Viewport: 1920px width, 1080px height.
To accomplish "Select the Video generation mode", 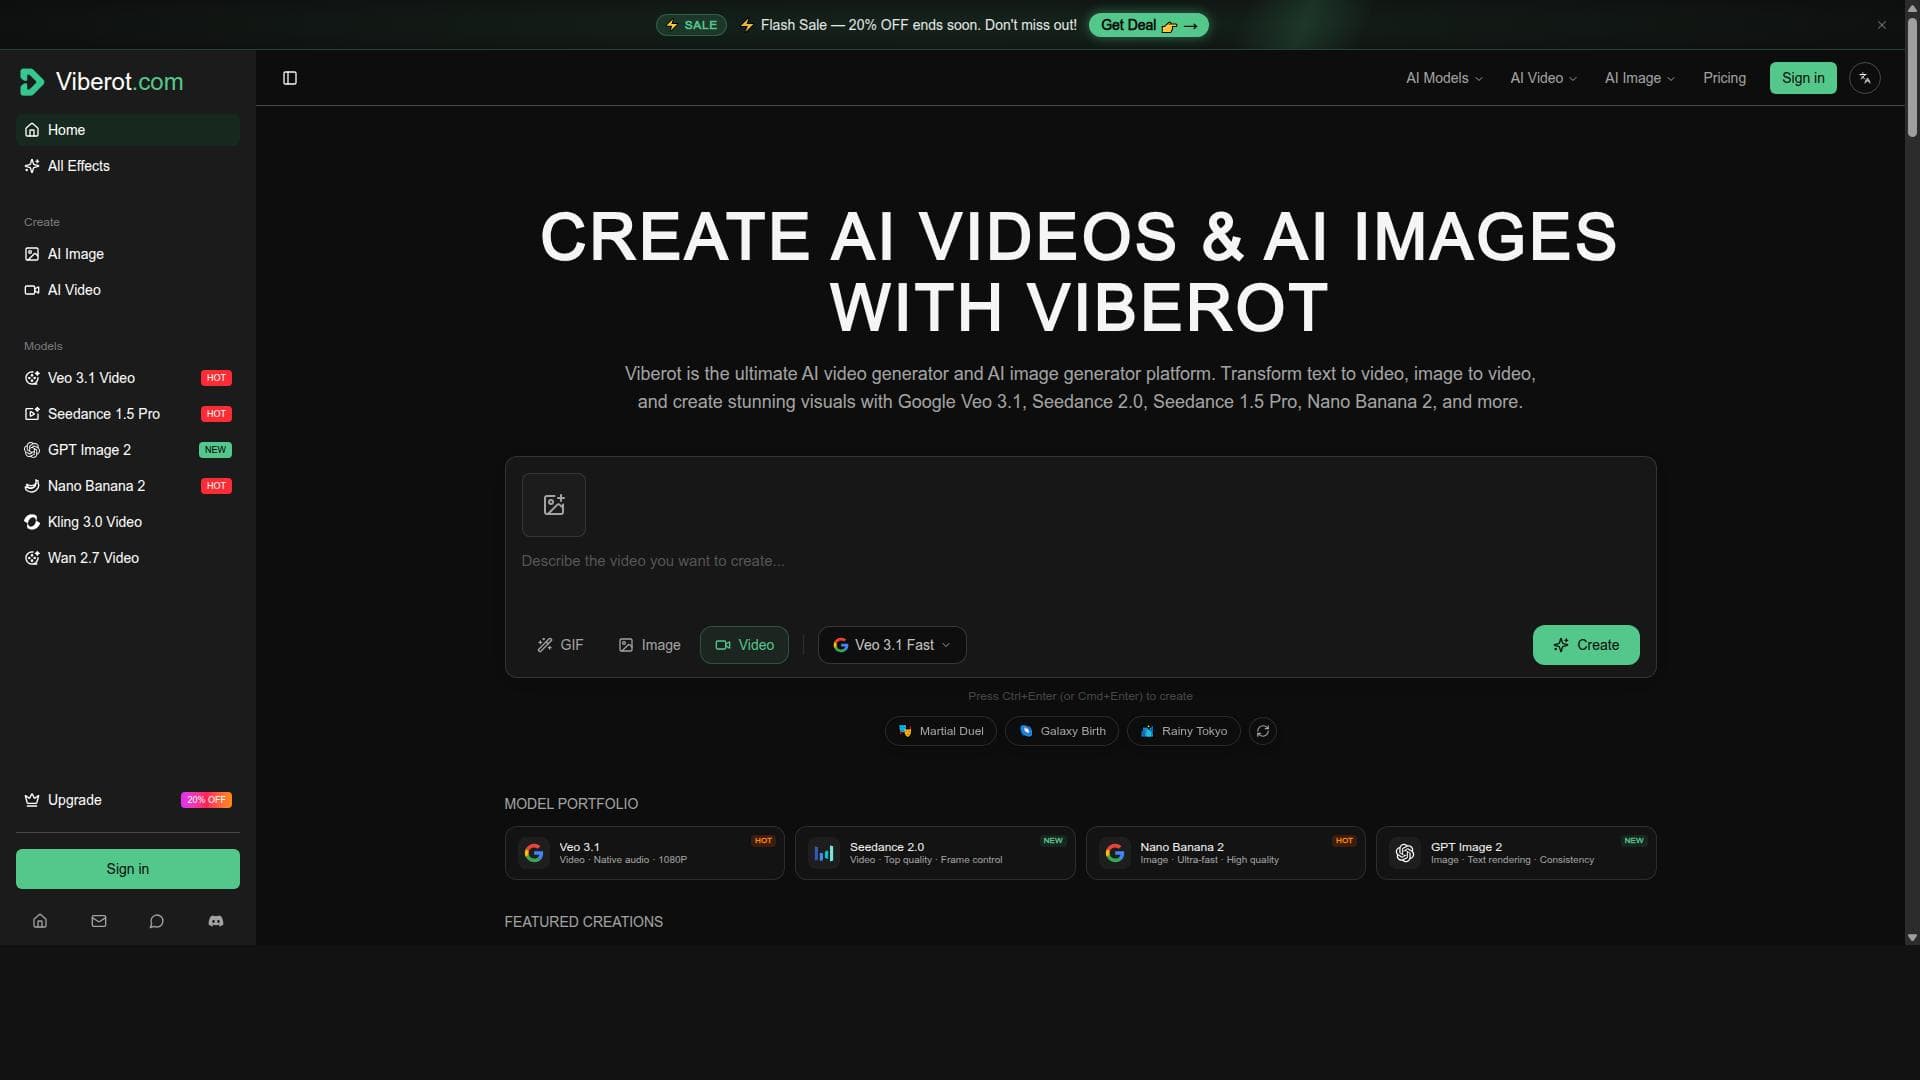I will pyautogui.click(x=744, y=645).
